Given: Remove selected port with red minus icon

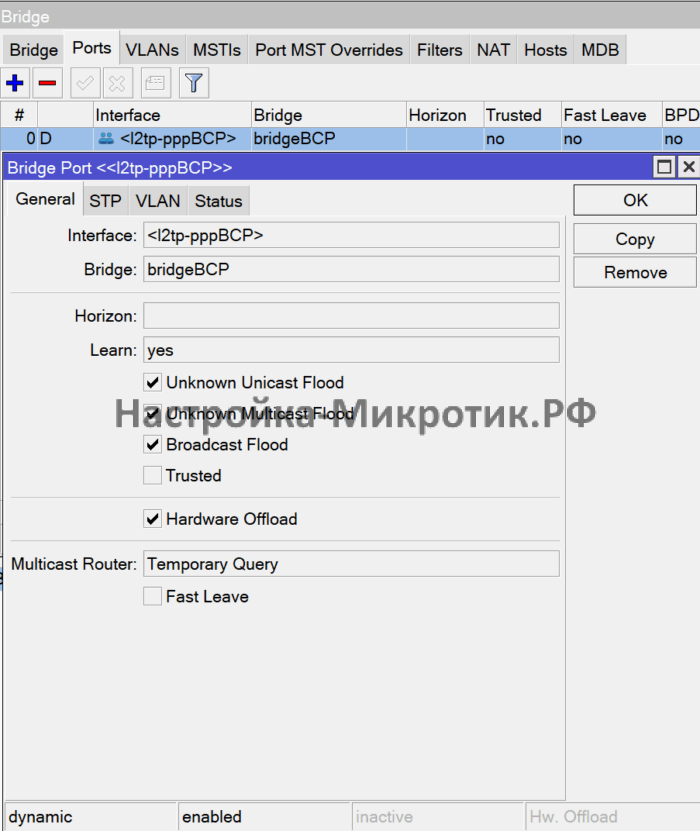Looking at the screenshot, I should click(47, 83).
